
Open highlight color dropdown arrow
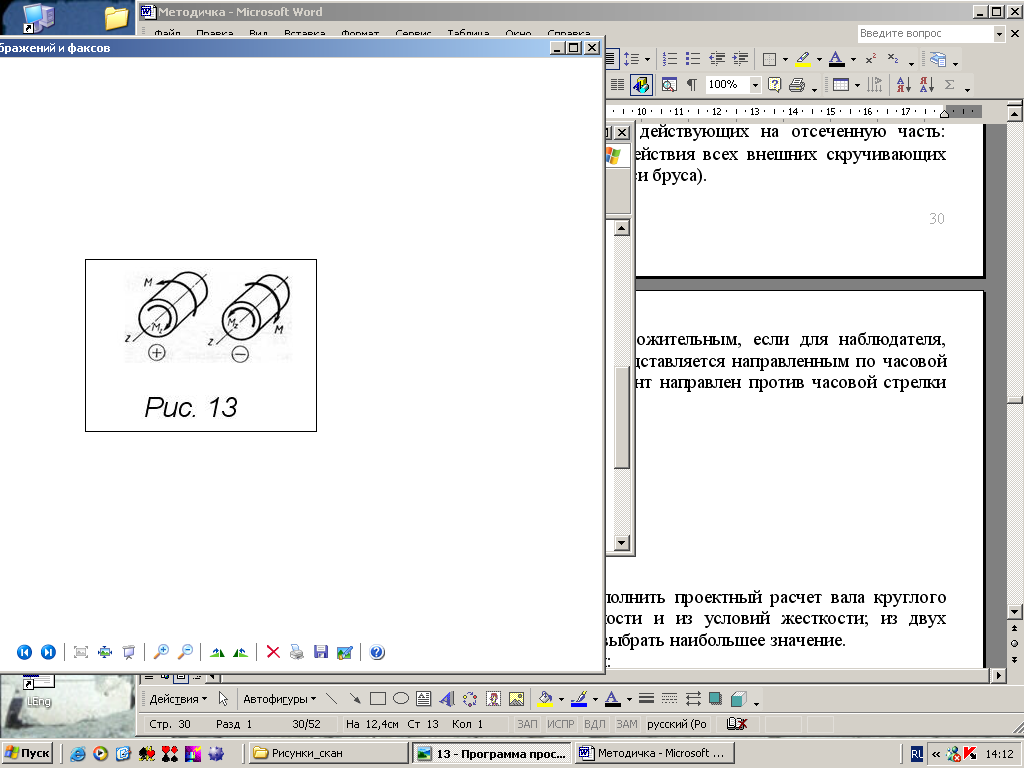[819, 60]
